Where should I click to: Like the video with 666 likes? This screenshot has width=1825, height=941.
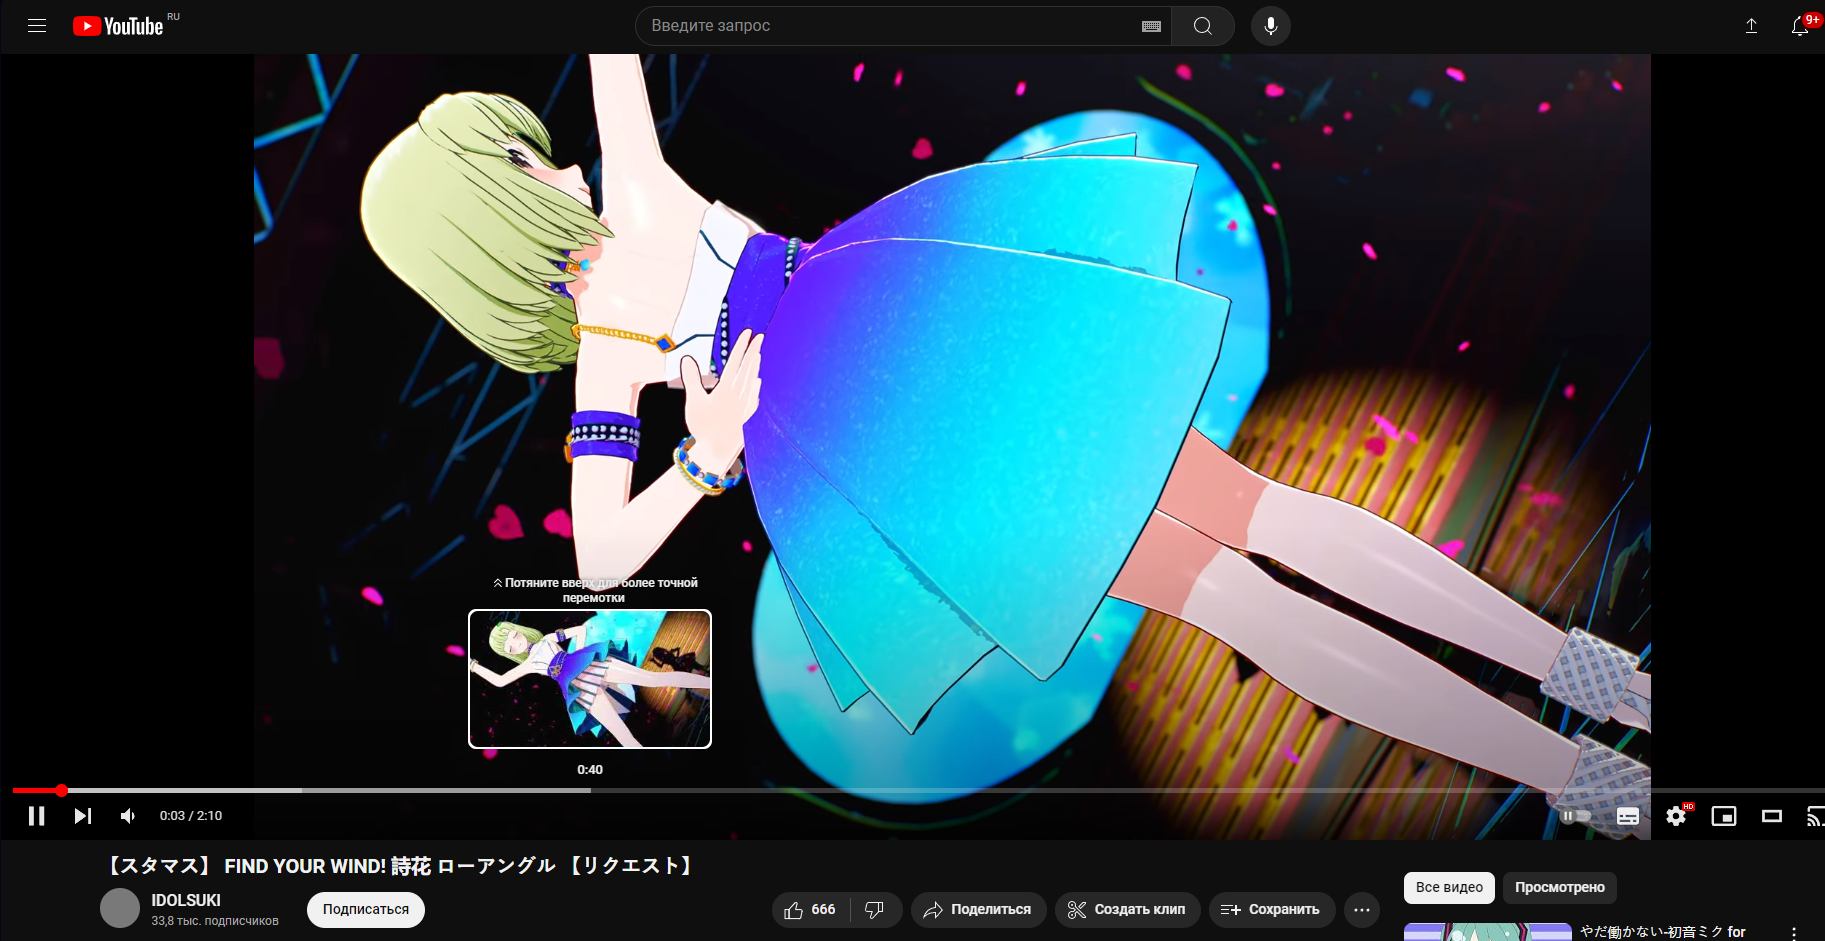(811, 909)
